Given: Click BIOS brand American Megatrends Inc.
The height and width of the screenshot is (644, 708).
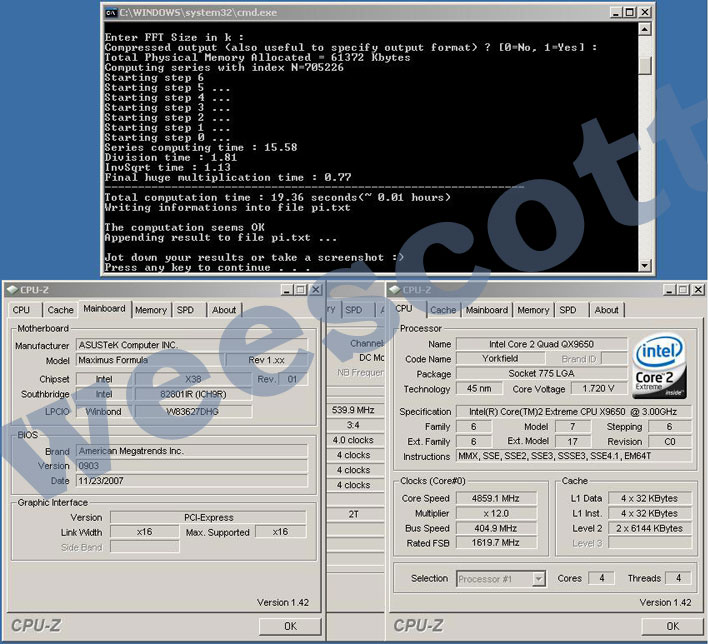Looking at the screenshot, I should (x=192, y=451).
